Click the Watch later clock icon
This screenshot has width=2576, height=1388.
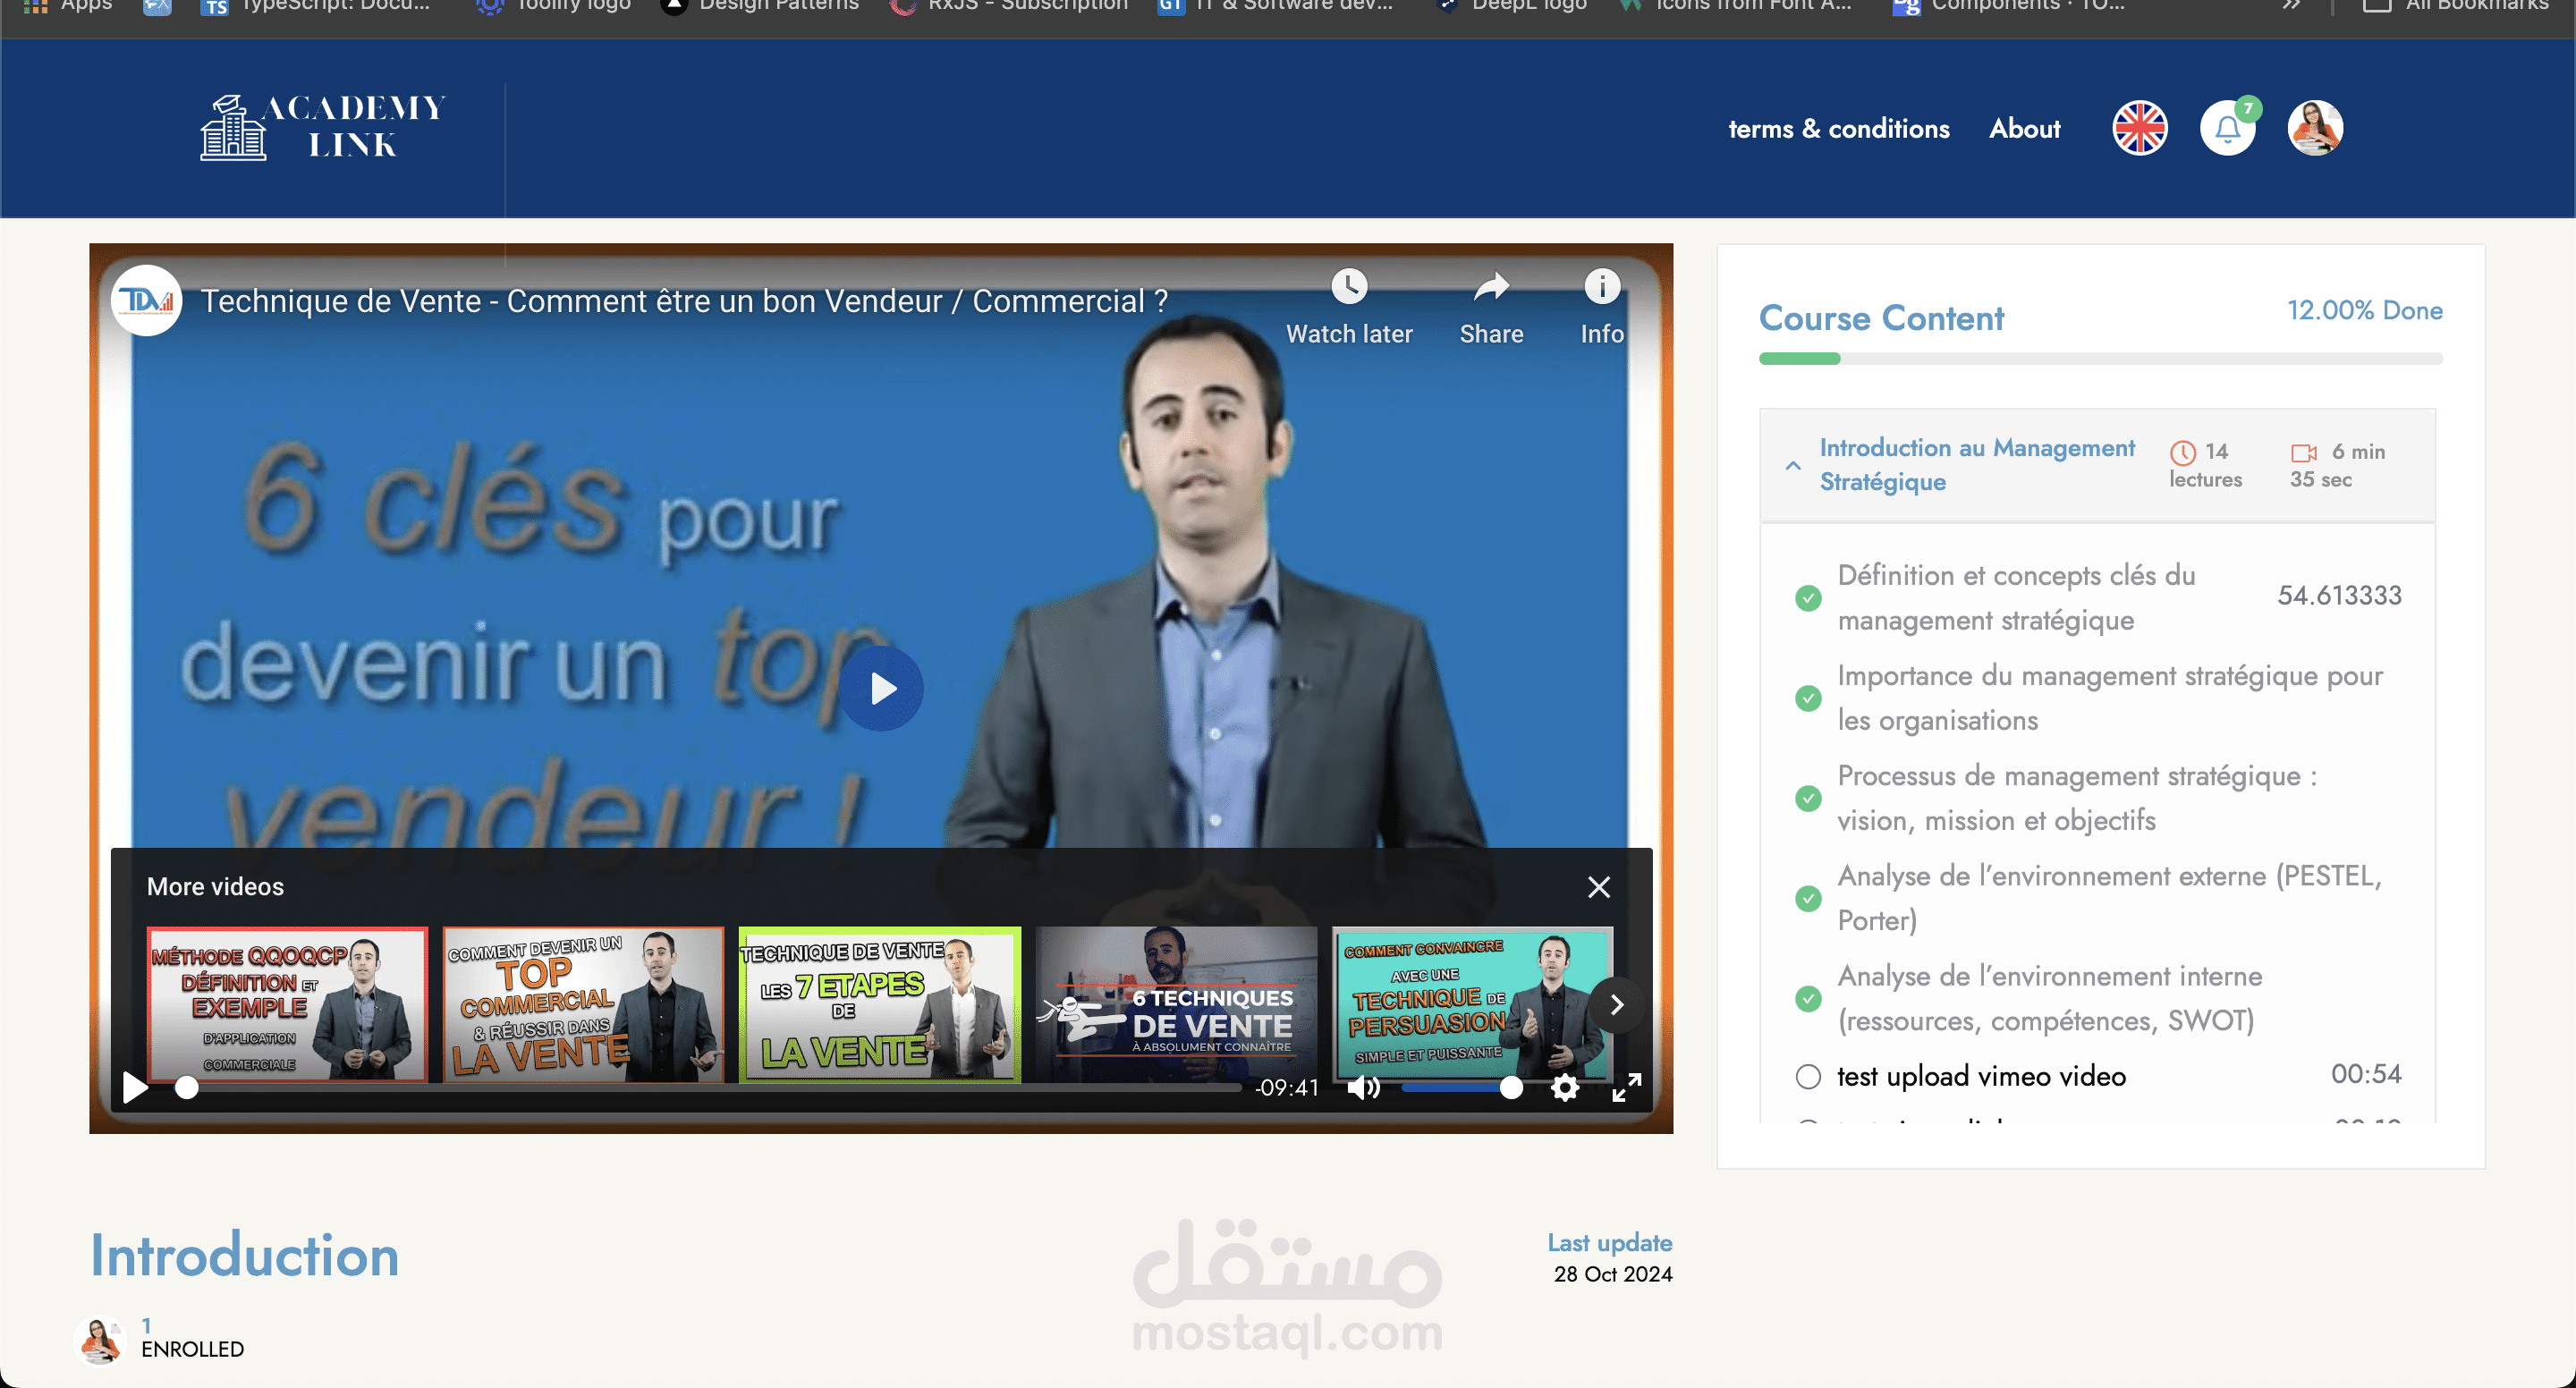[1349, 288]
